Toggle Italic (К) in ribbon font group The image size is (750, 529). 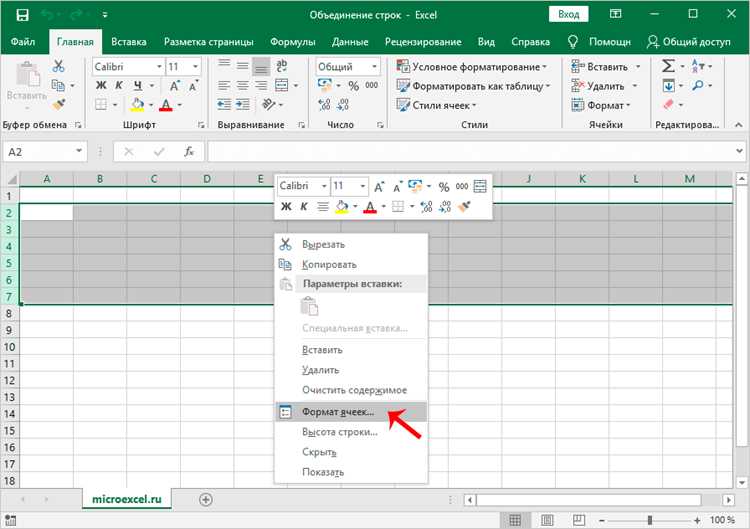119,85
